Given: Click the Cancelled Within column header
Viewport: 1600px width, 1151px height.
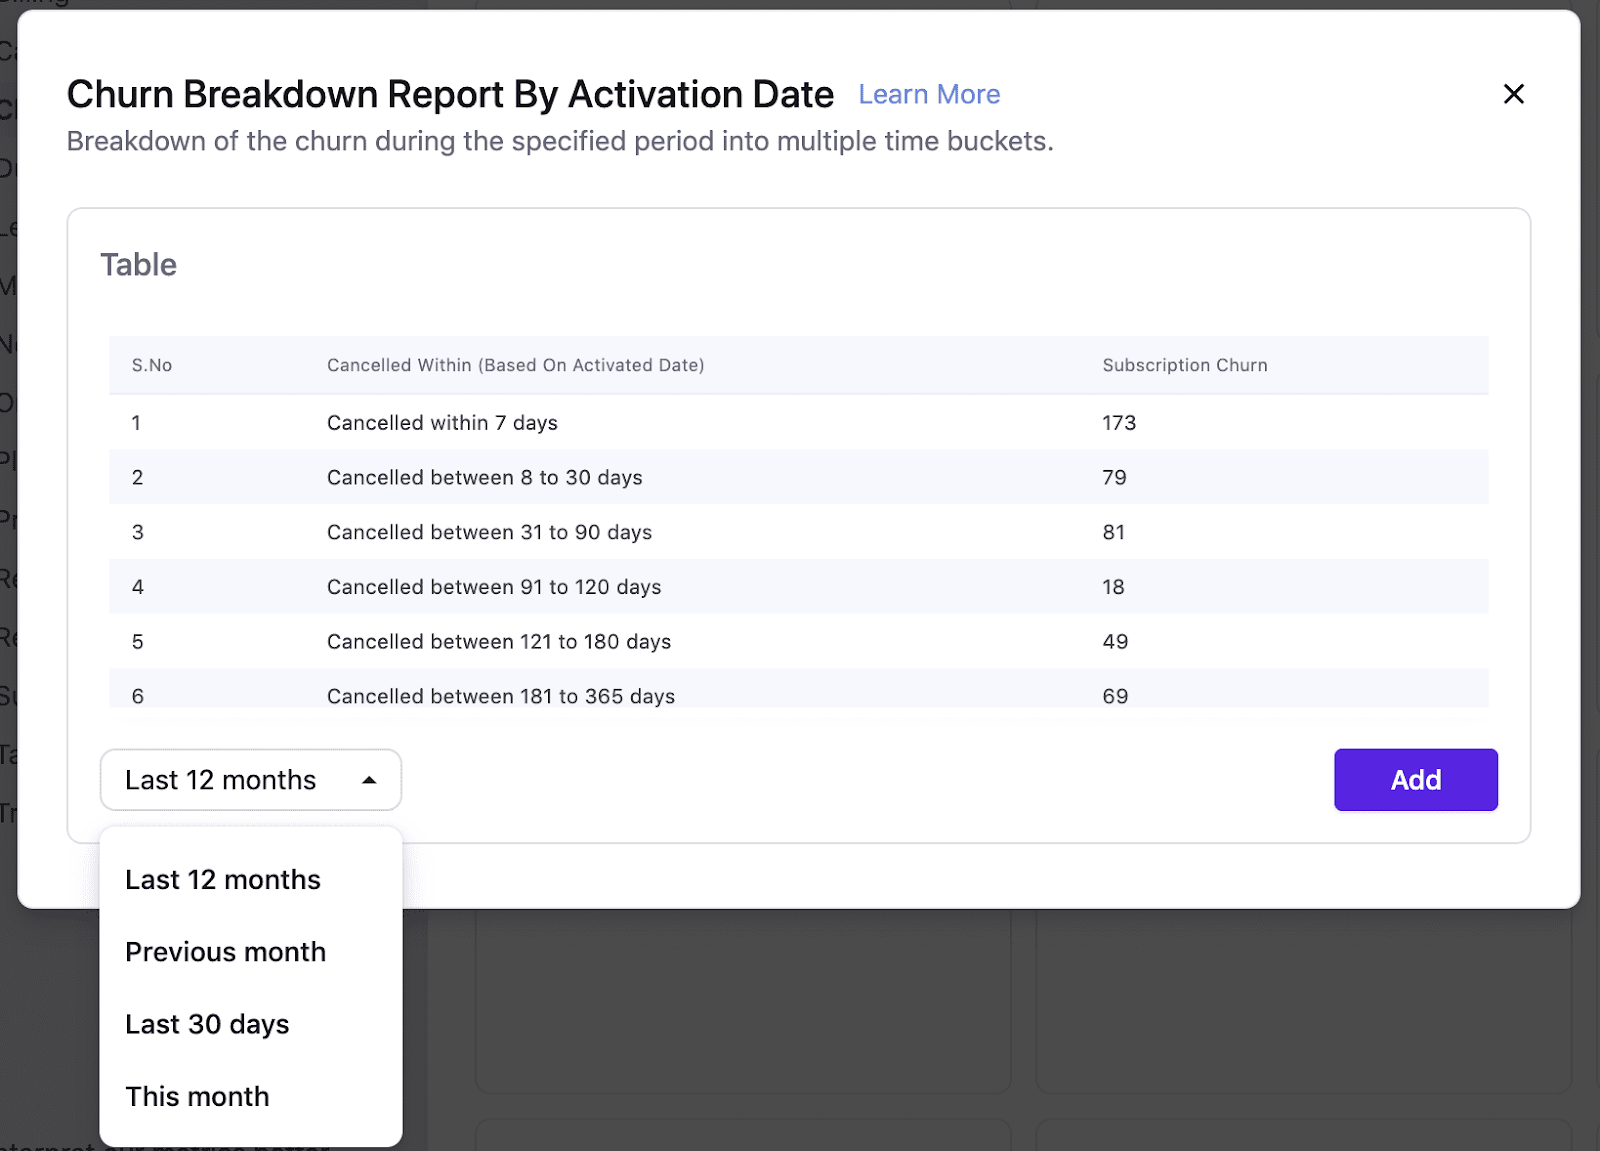Looking at the screenshot, I should 515,366.
